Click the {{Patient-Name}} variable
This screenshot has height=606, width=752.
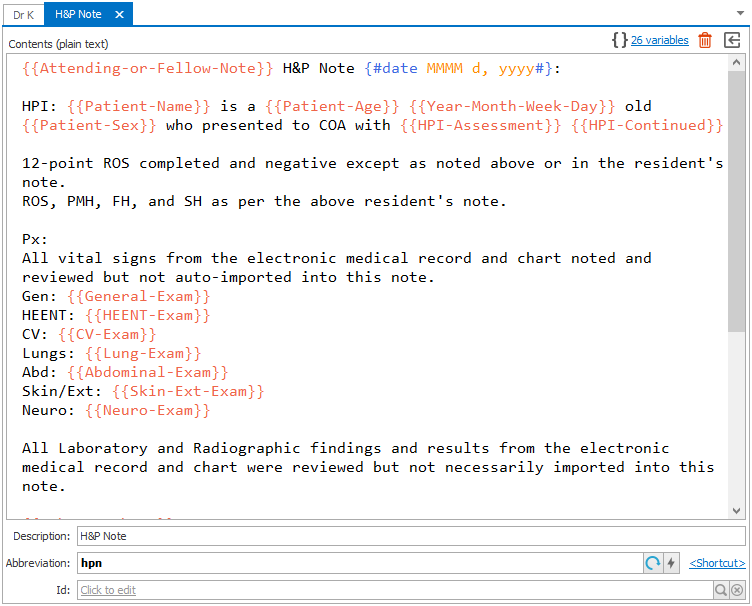[139, 106]
